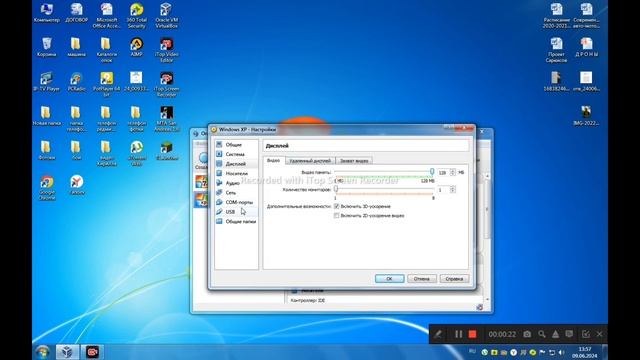Select the PotPlayer 64 bit desktop icon
640x360 pixels.
coord(107,84)
